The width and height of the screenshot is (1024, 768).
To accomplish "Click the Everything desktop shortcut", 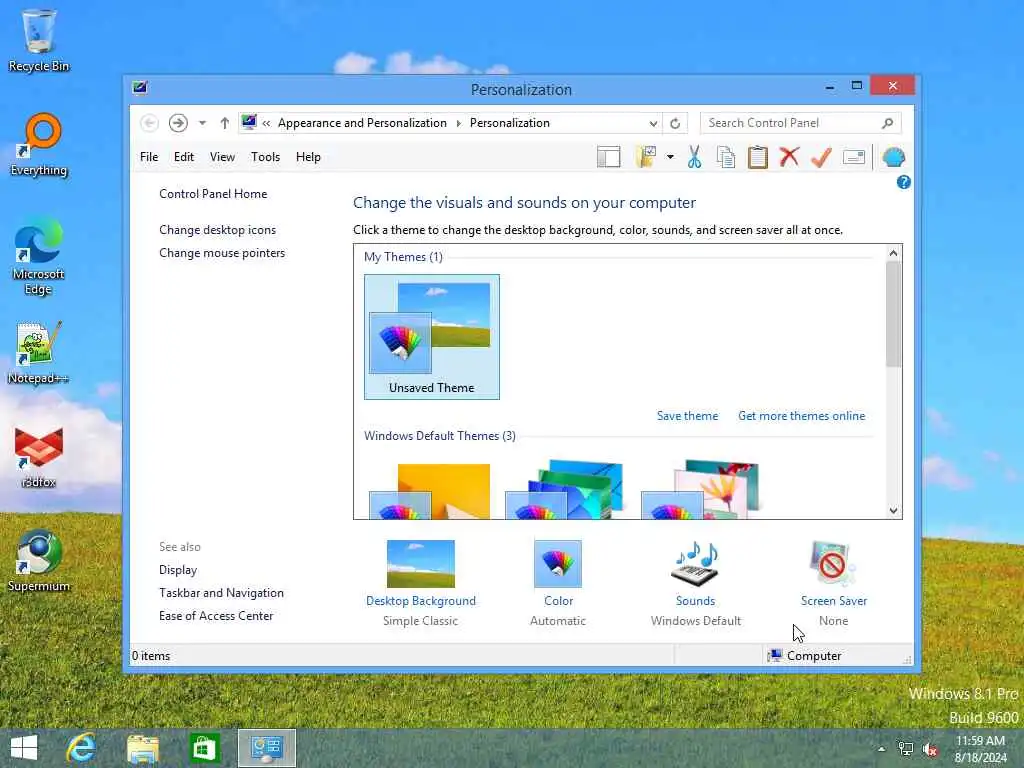I will (x=39, y=145).
